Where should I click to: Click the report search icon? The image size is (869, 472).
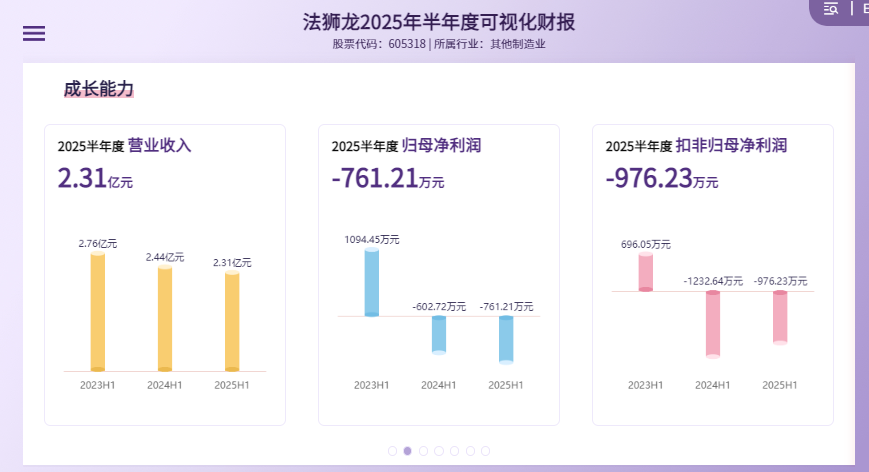coord(831,9)
